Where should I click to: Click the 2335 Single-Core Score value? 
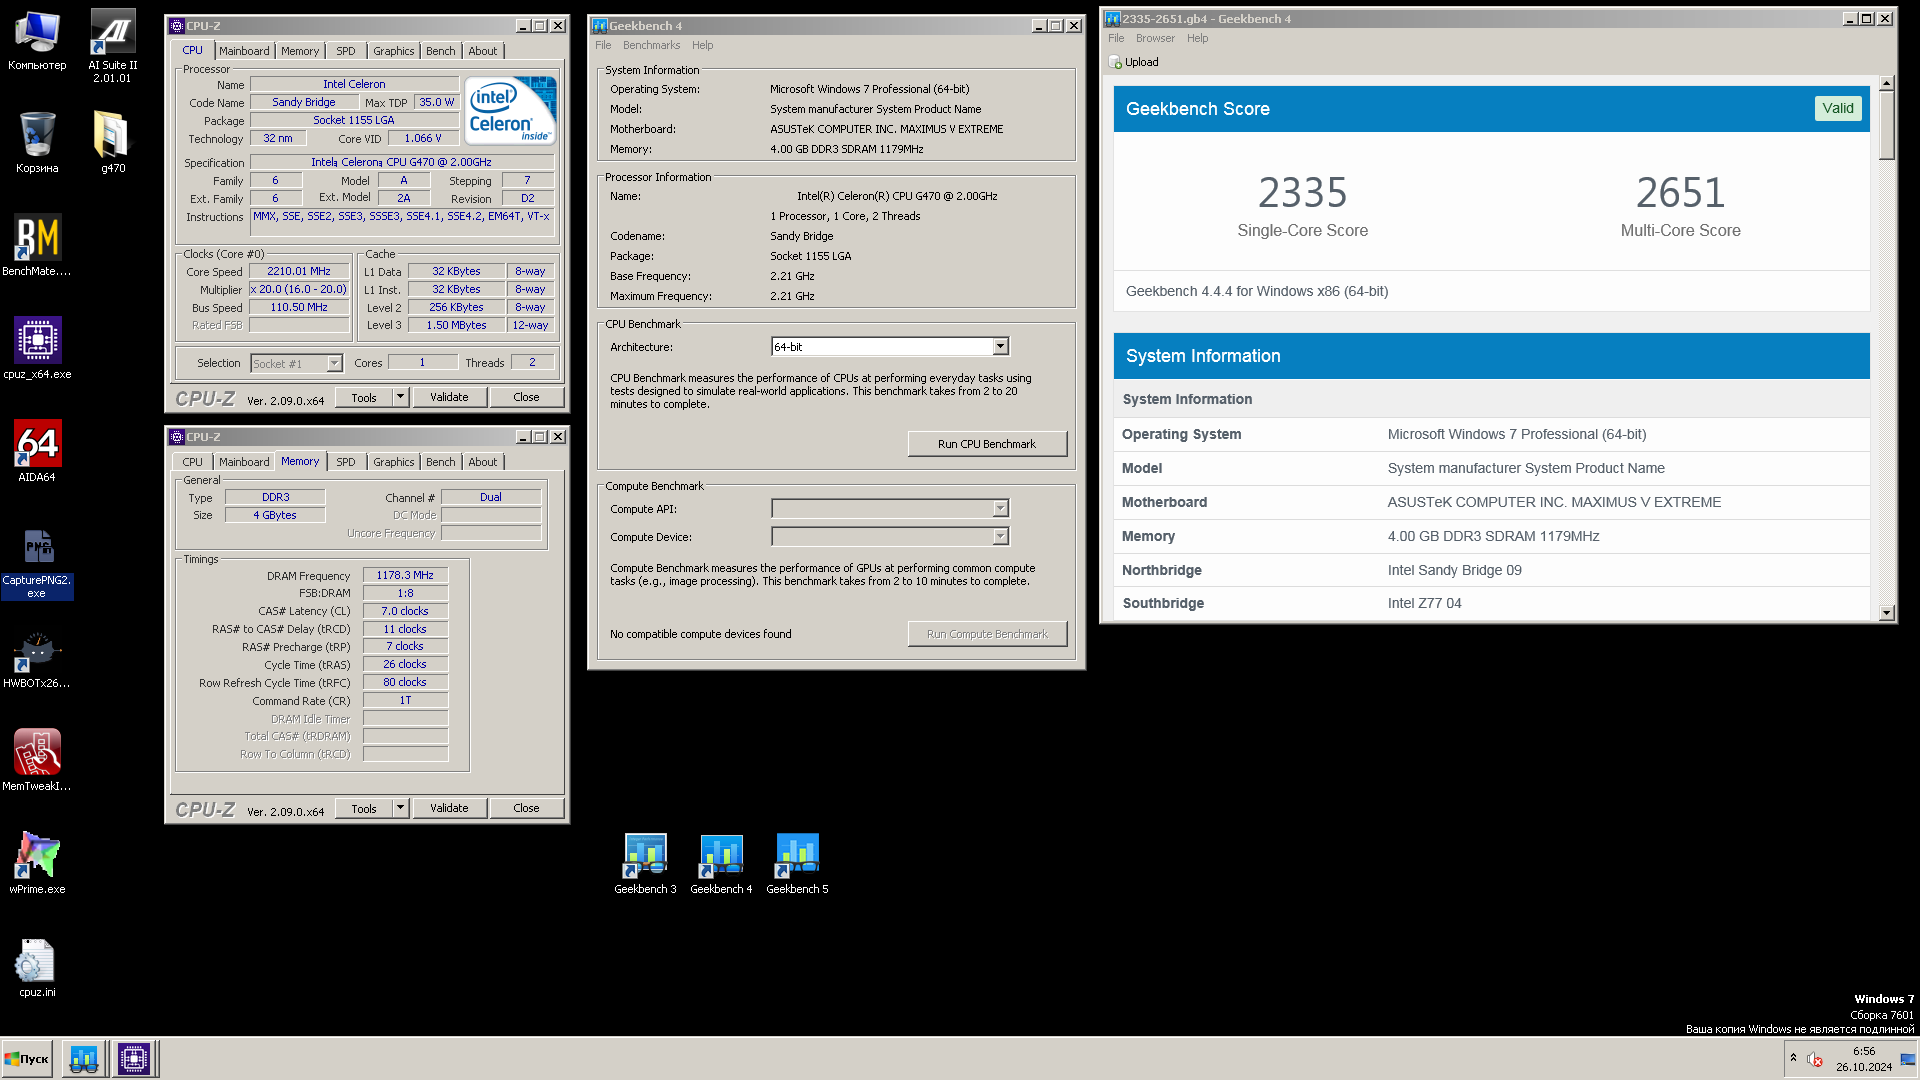[1302, 192]
